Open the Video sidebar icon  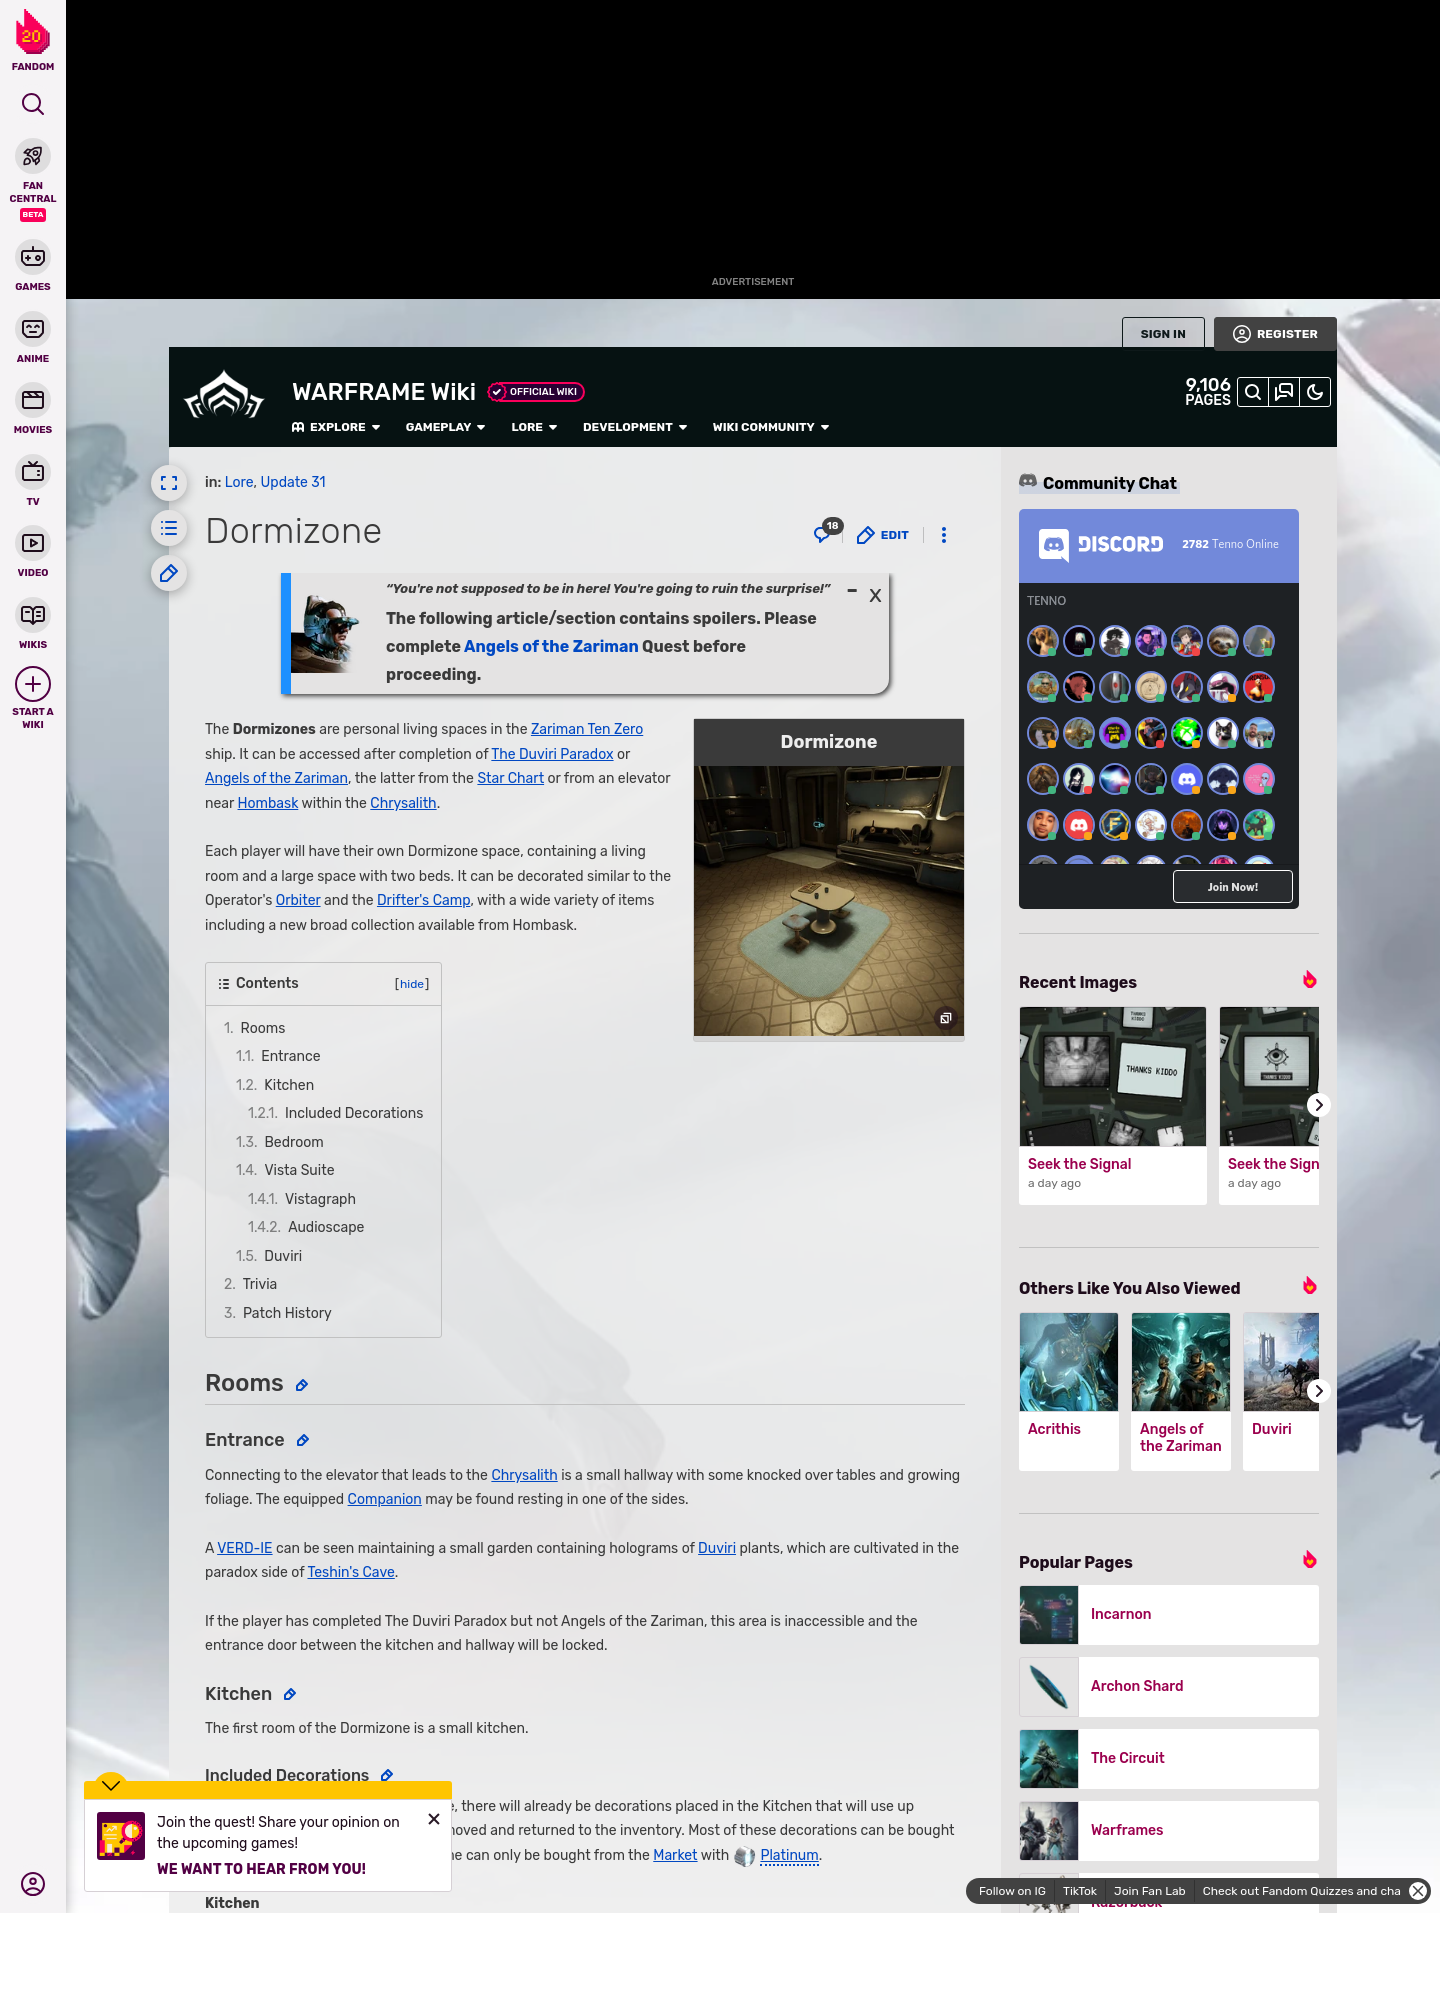[33, 543]
